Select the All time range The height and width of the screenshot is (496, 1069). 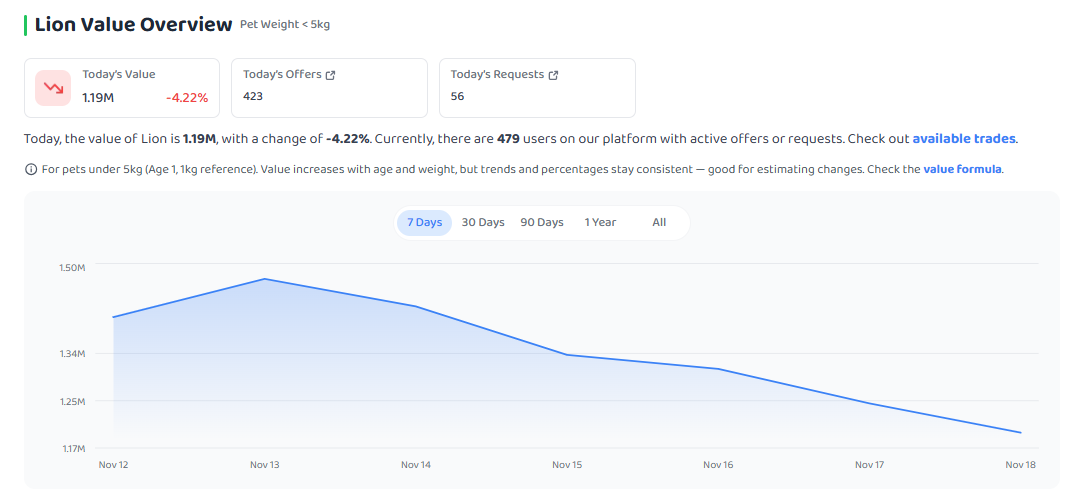pos(659,223)
